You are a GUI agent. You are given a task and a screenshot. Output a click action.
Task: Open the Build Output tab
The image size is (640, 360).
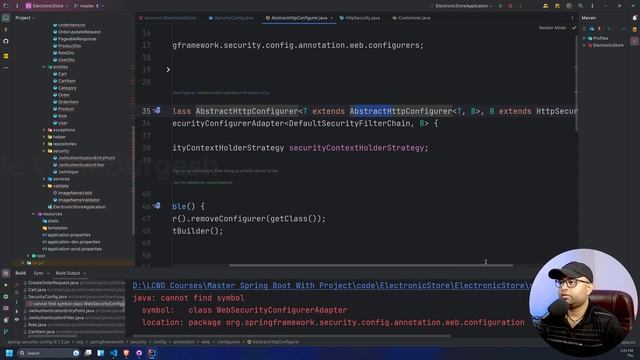tap(68, 273)
